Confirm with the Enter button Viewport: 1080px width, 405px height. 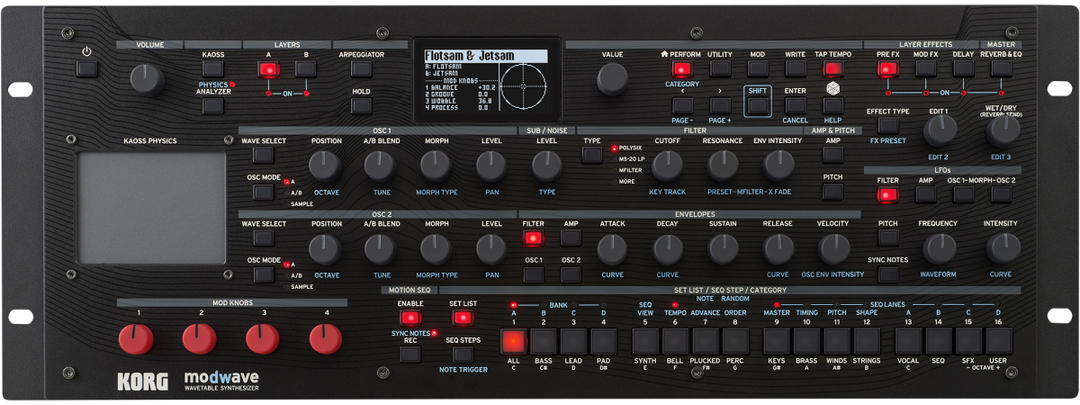(x=796, y=105)
